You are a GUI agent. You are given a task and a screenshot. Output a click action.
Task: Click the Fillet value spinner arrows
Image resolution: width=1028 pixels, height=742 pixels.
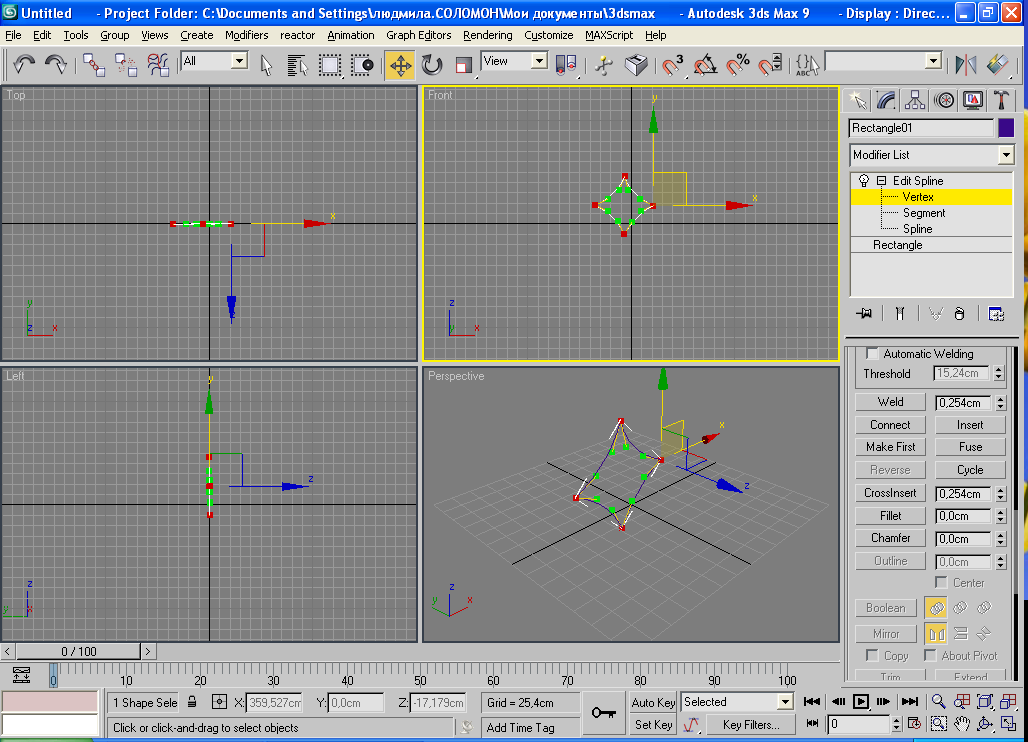[1000, 517]
